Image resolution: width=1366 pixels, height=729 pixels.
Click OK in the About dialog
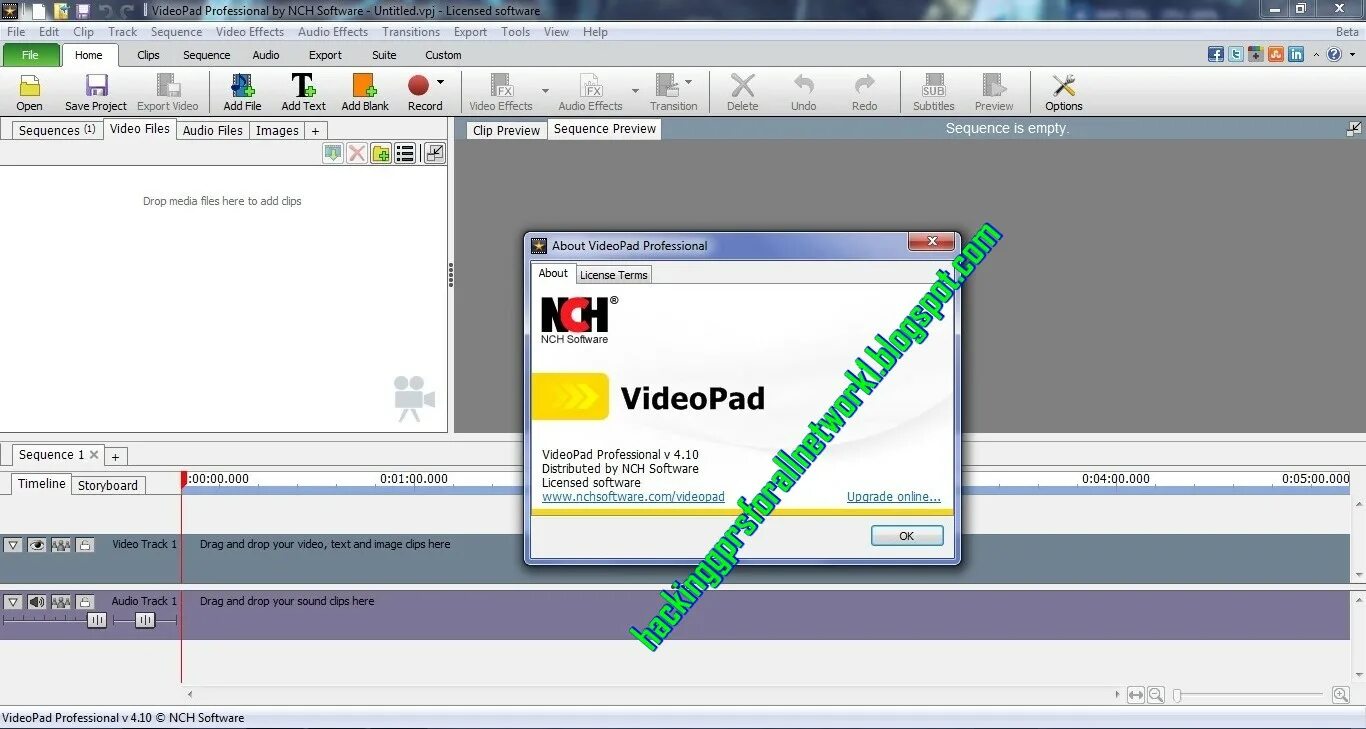point(907,536)
